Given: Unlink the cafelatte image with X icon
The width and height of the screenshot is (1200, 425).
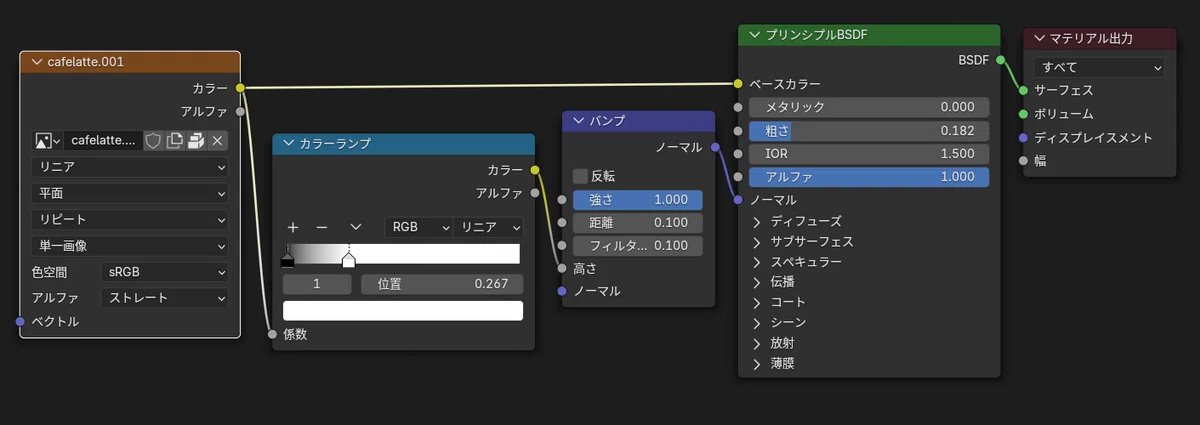Looking at the screenshot, I should tap(217, 141).
